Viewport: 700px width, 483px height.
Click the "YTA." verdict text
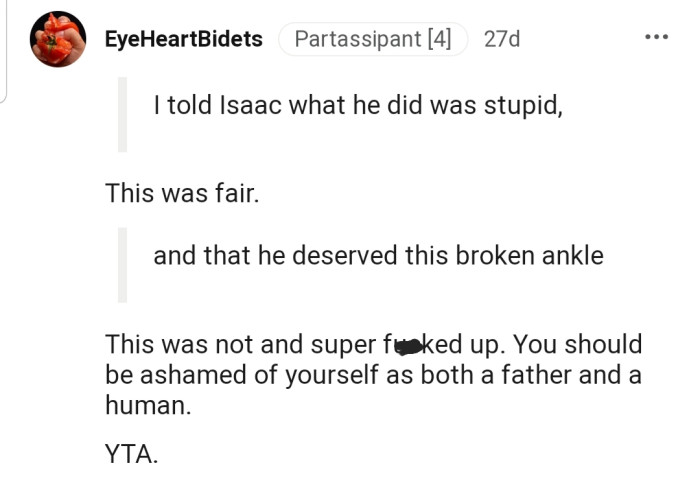pos(132,453)
